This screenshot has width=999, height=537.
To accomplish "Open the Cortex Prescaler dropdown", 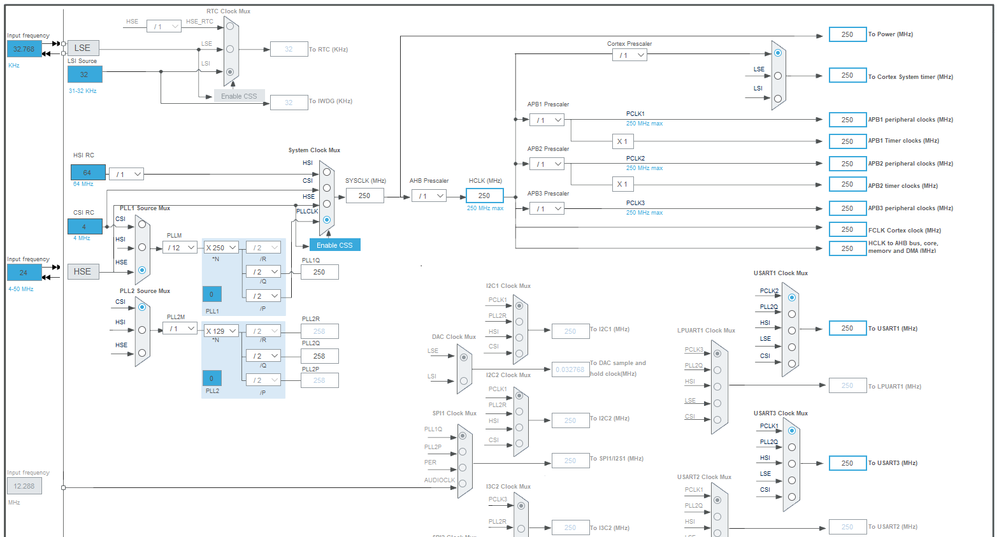I will (x=629, y=55).
